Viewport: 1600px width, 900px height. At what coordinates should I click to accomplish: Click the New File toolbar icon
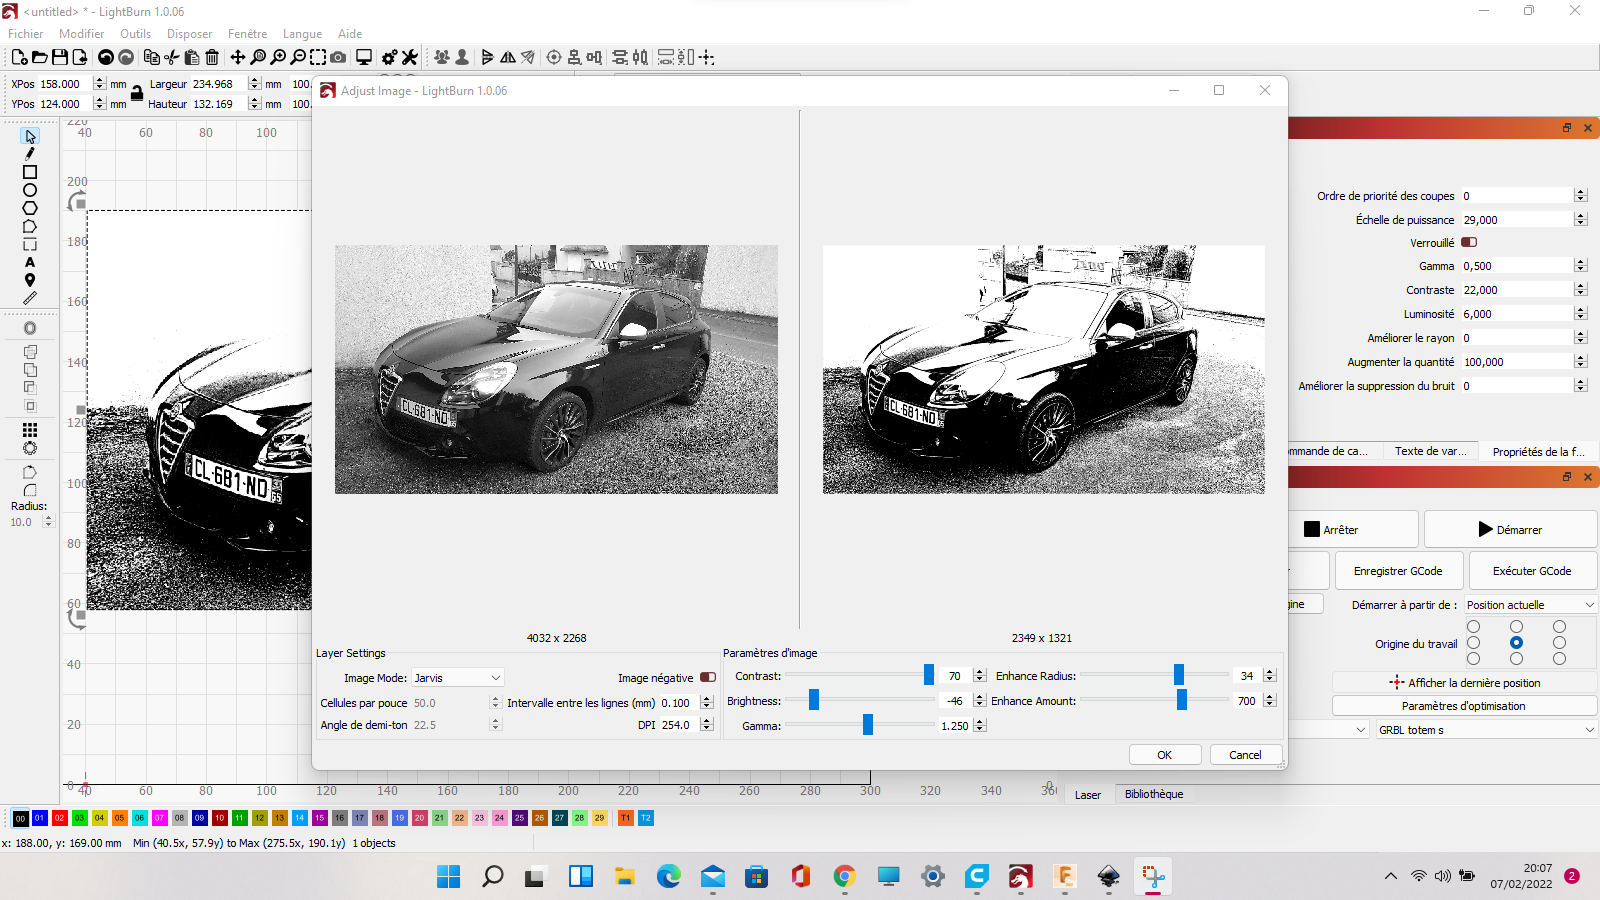tap(19, 57)
